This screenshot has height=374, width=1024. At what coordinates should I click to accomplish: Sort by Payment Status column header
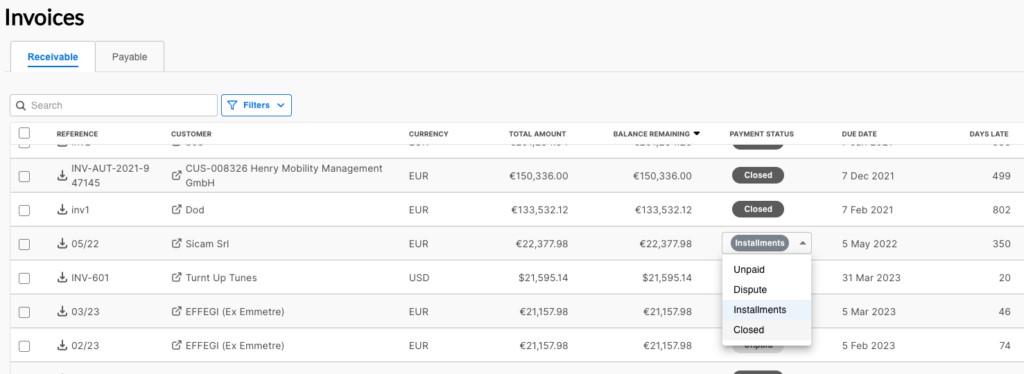(x=761, y=134)
